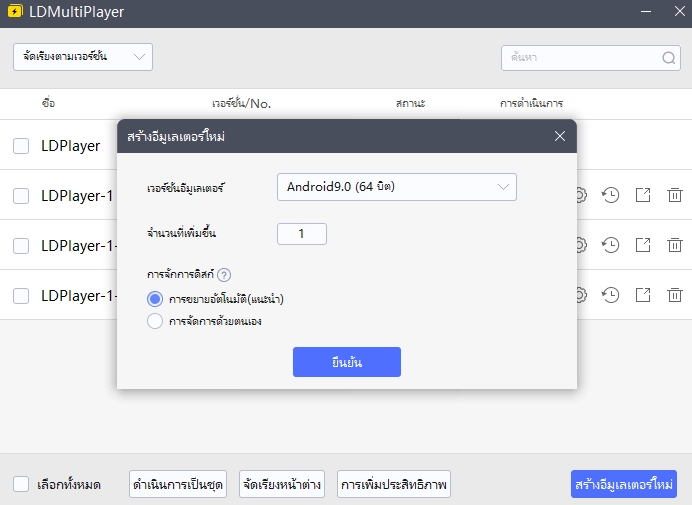Close the สร้างอีมูเลเตอร์ใหม่ dialog

tap(559, 136)
